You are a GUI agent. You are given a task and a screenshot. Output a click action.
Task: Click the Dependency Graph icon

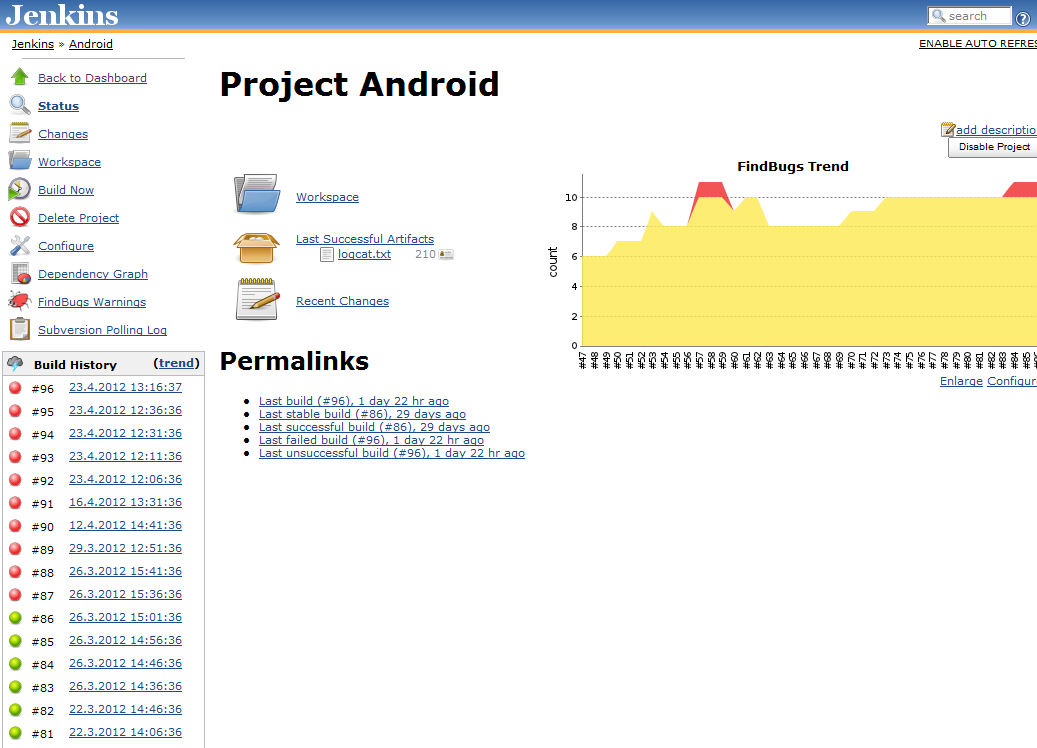(x=21, y=273)
